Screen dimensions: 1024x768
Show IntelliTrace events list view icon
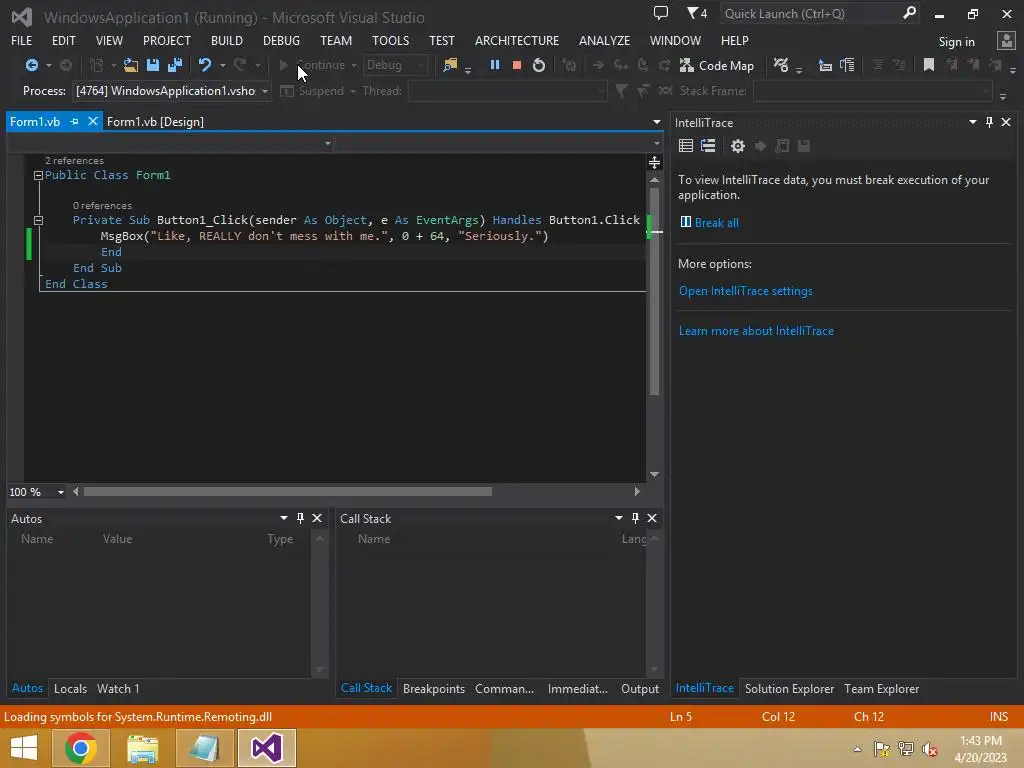pyautogui.click(x=686, y=146)
